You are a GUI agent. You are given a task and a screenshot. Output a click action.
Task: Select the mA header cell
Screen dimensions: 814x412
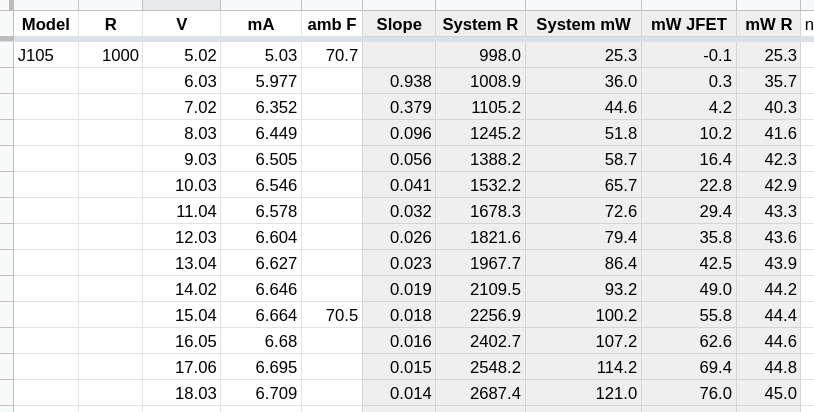tap(261, 24)
